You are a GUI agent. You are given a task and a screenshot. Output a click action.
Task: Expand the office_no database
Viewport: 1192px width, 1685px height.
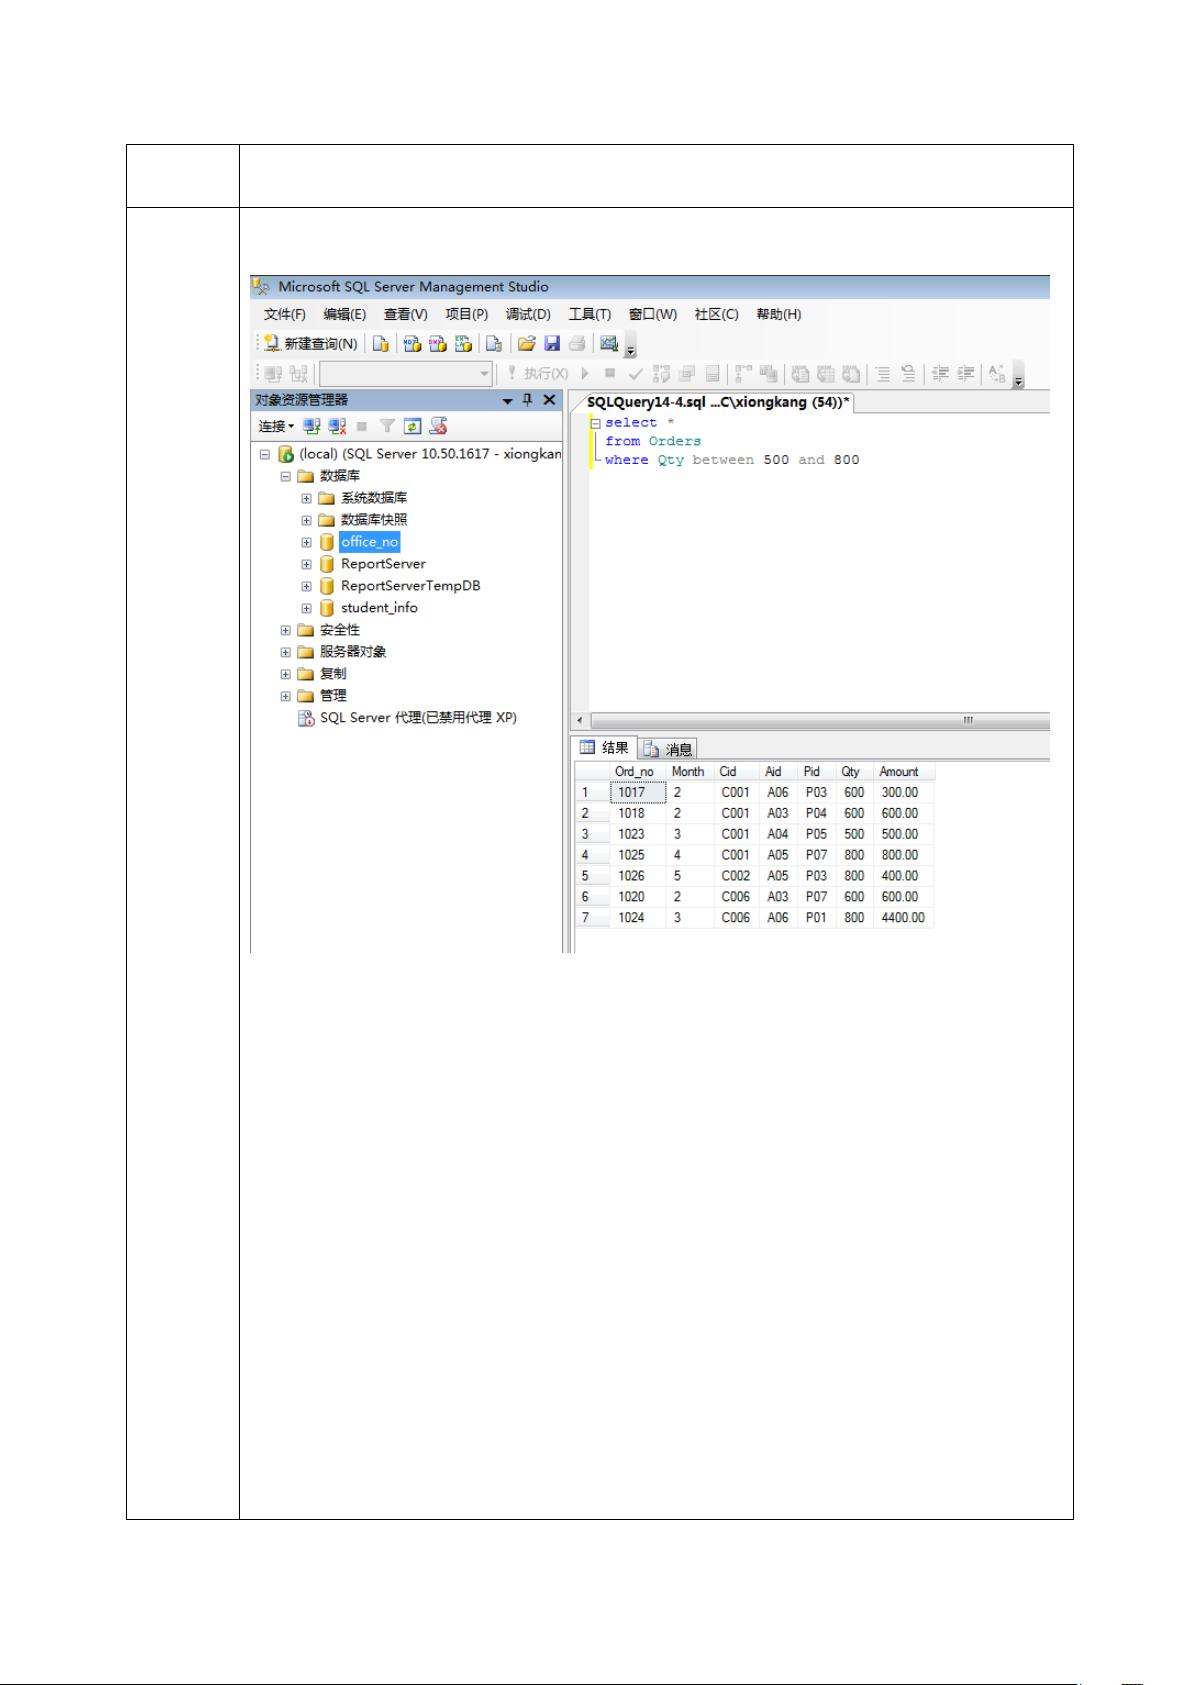point(307,542)
